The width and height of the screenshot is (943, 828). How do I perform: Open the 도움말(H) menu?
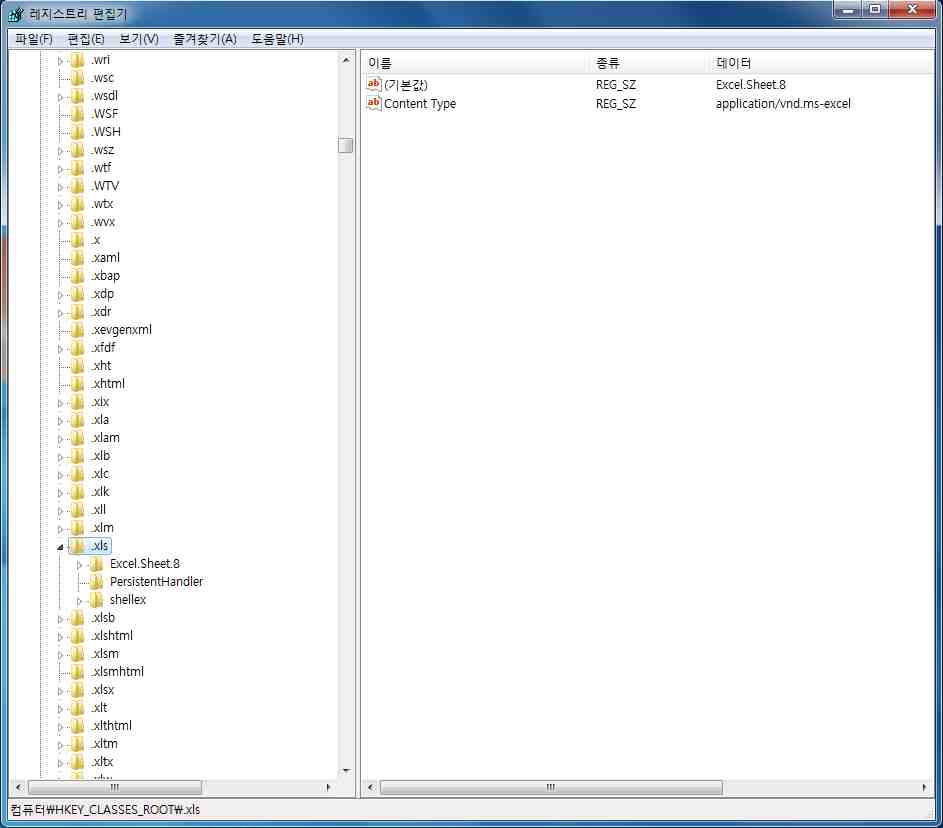(277, 39)
